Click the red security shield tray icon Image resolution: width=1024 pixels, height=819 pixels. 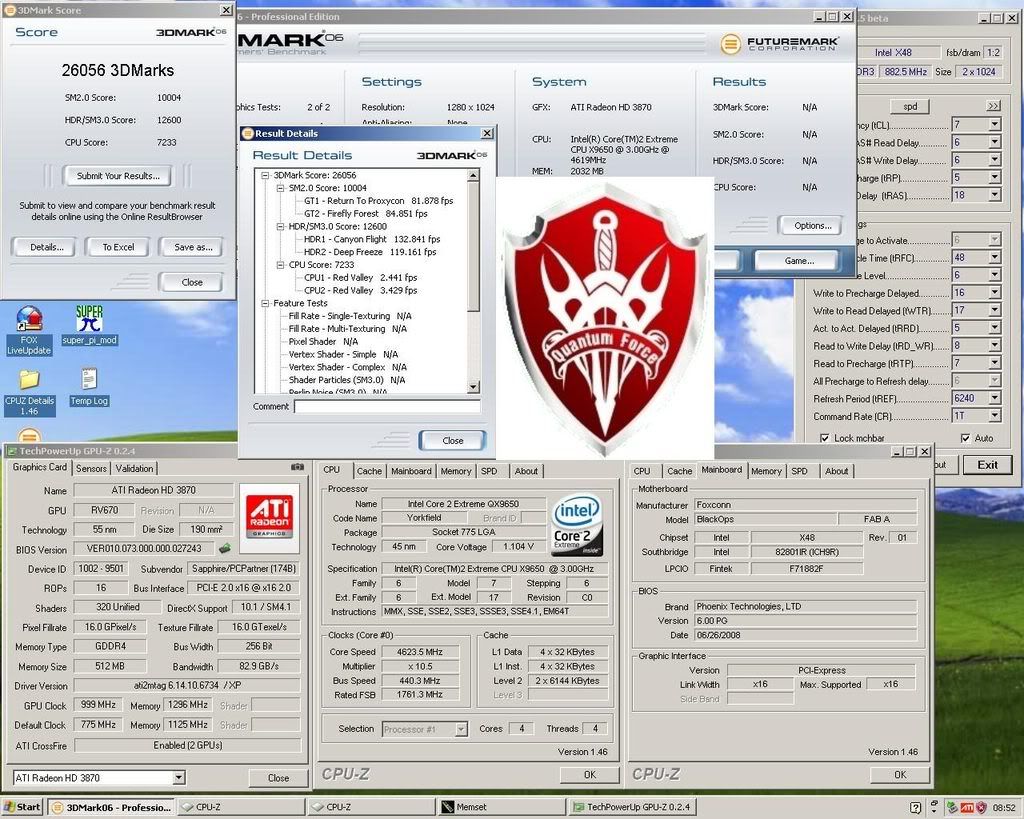[981, 807]
